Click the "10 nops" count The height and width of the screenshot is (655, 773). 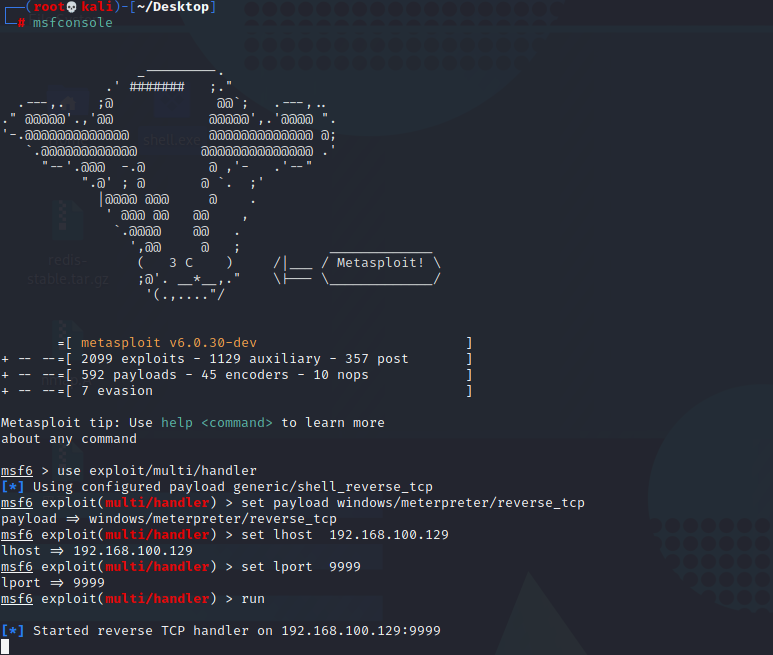pos(341,375)
